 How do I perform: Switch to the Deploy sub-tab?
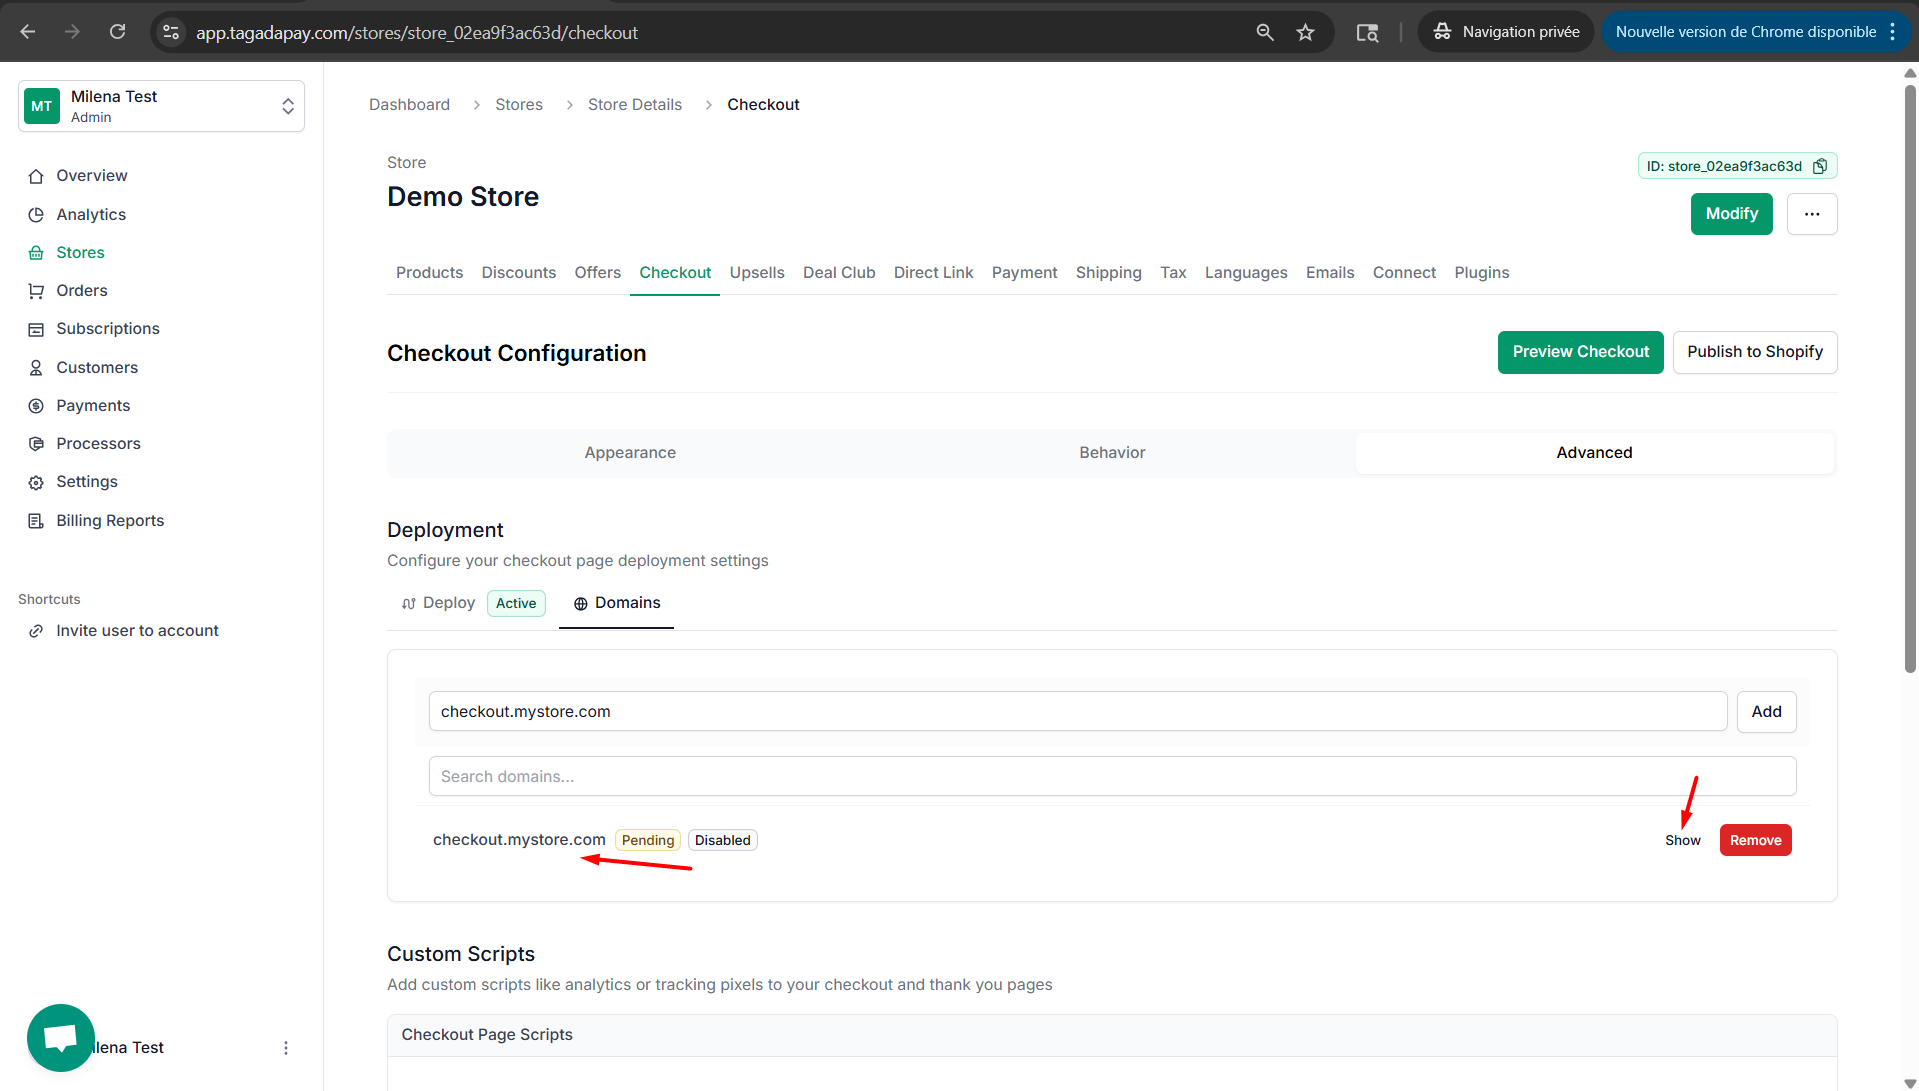[472, 603]
